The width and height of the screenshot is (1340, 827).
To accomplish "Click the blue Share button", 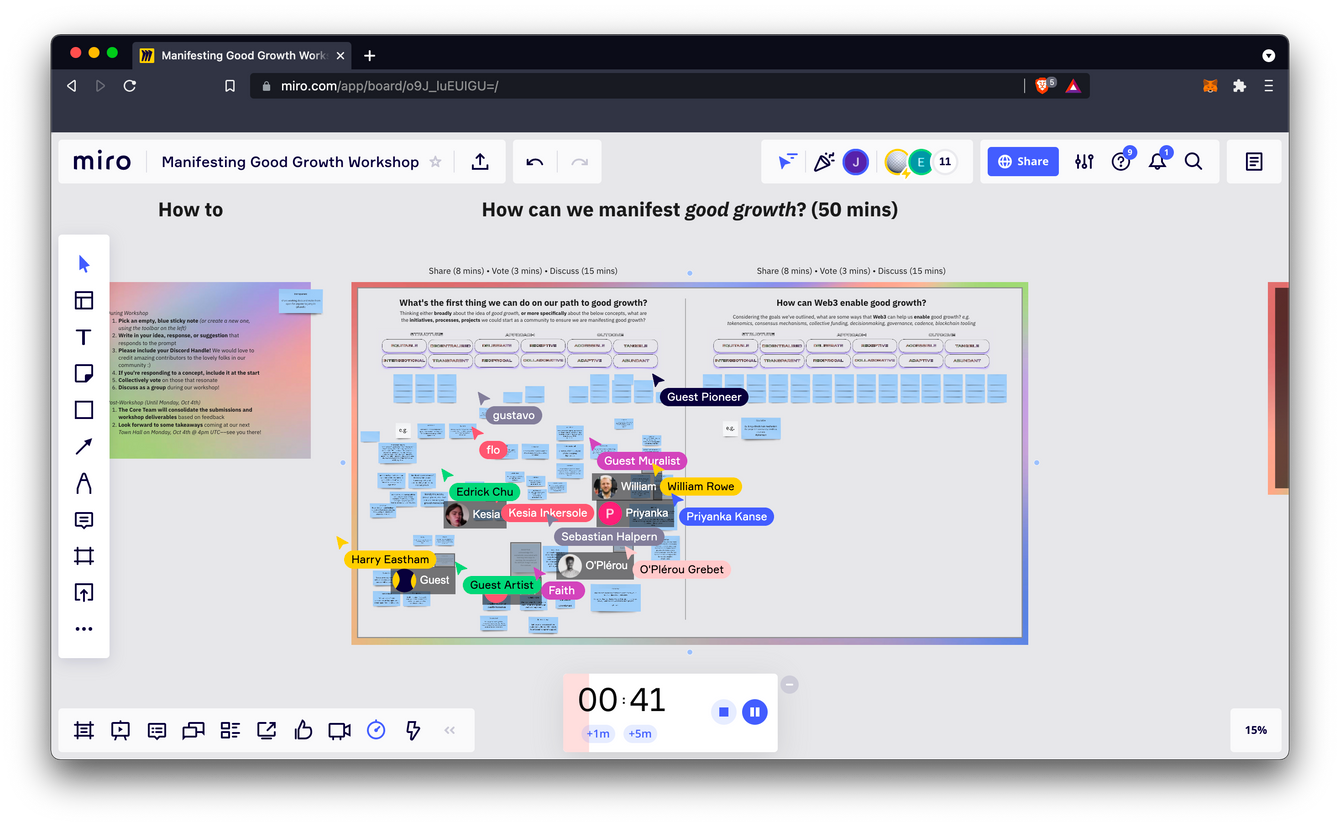I will (1022, 162).
